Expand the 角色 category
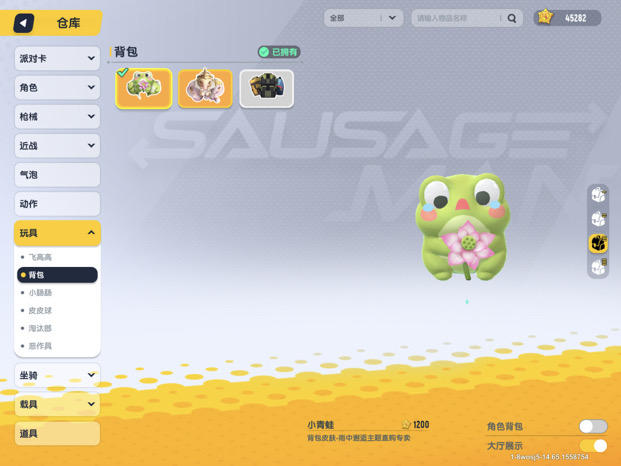The width and height of the screenshot is (621, 466). [x=57, y=87]
